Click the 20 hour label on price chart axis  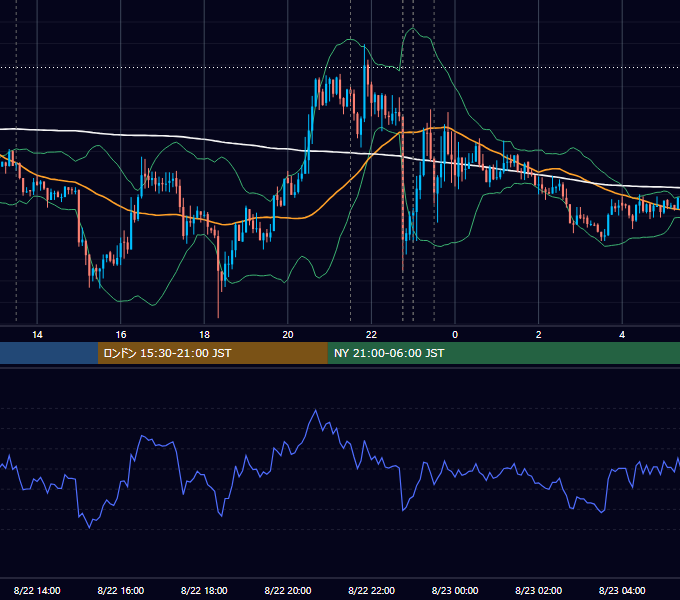(288, 335)
